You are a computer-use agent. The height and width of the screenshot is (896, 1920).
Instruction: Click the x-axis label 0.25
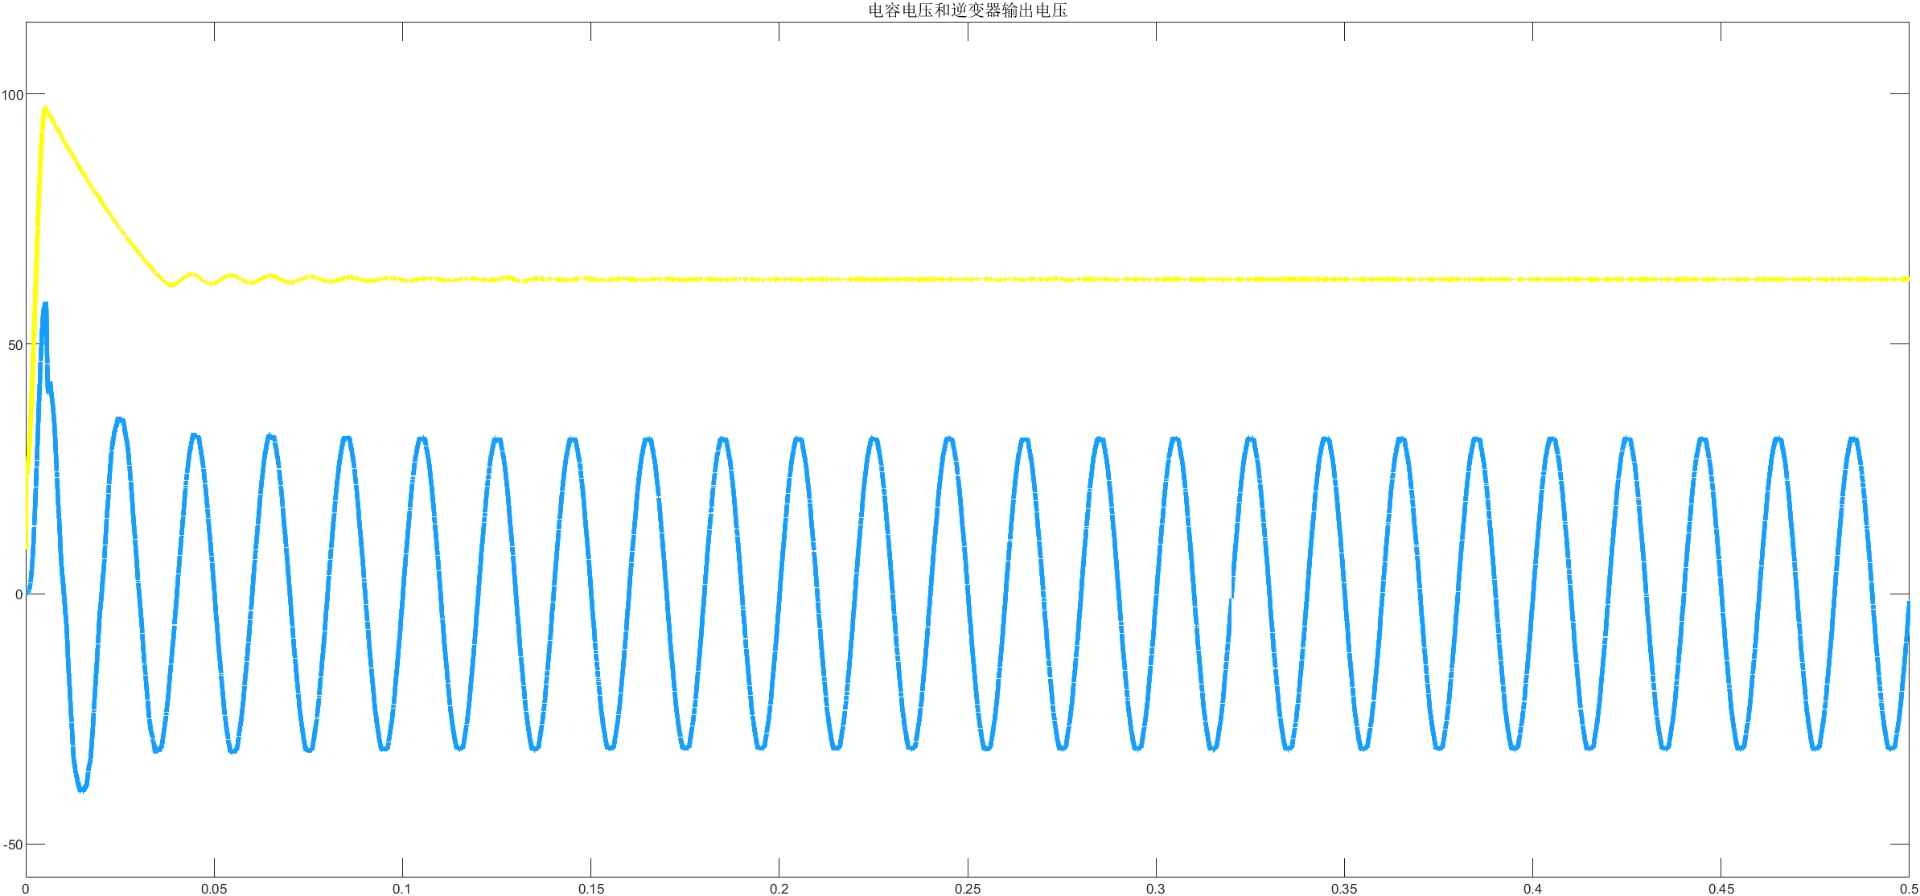click(x=967, y=888)
